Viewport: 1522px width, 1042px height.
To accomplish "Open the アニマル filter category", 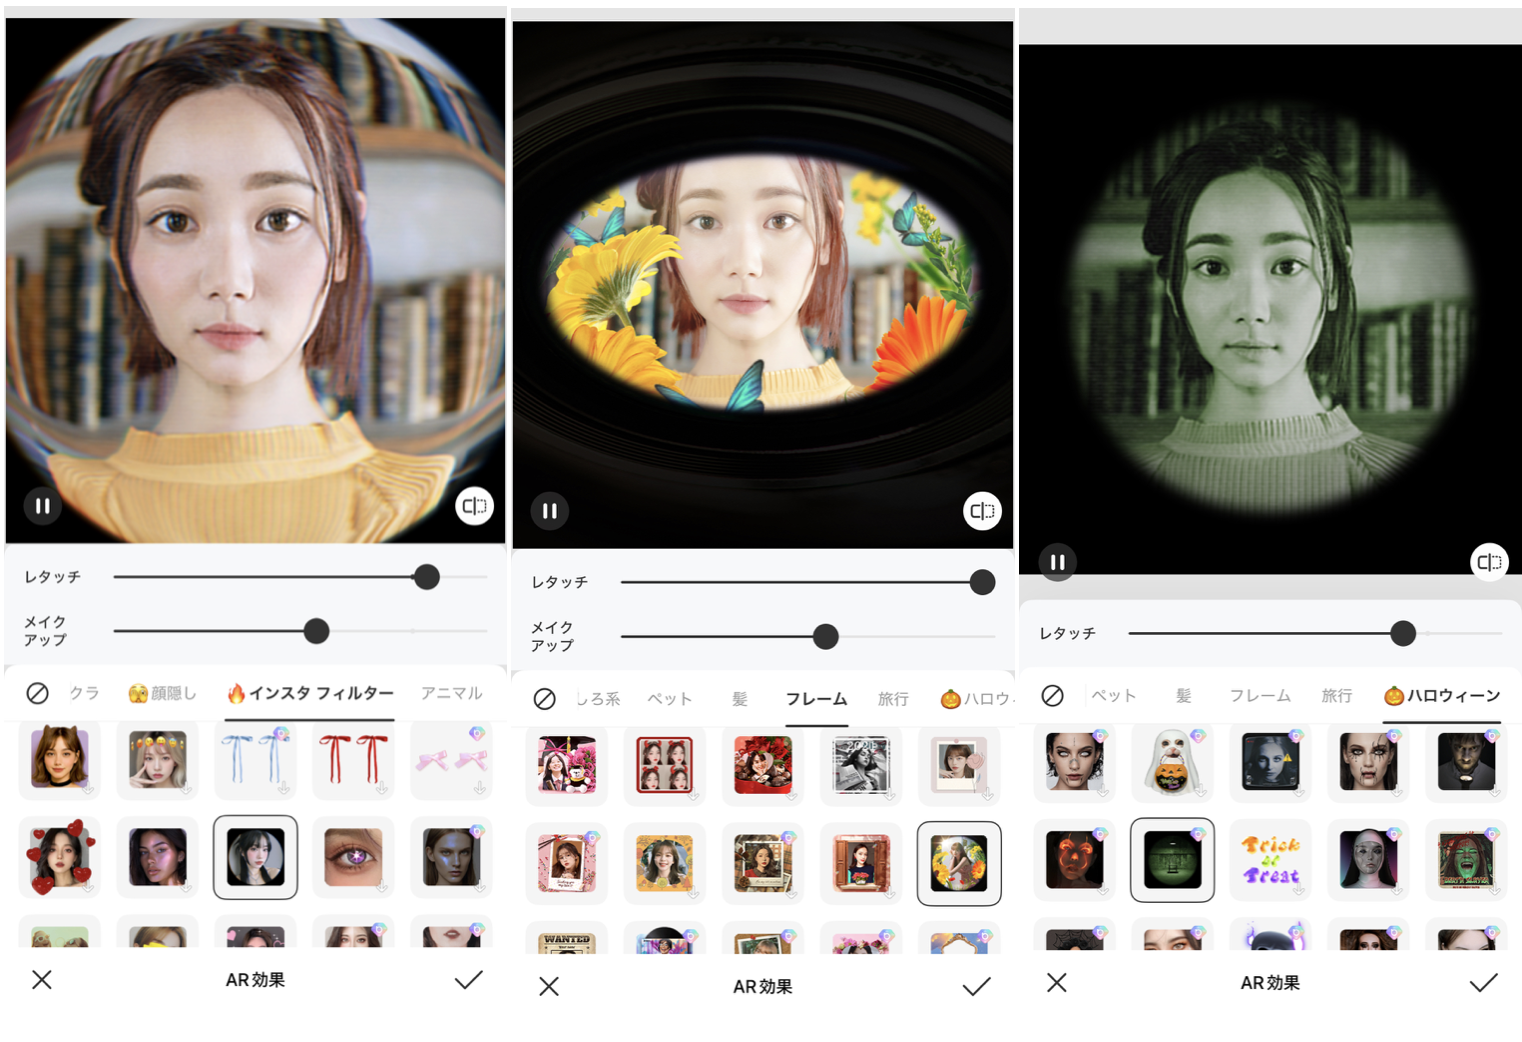I will point(451,693).
